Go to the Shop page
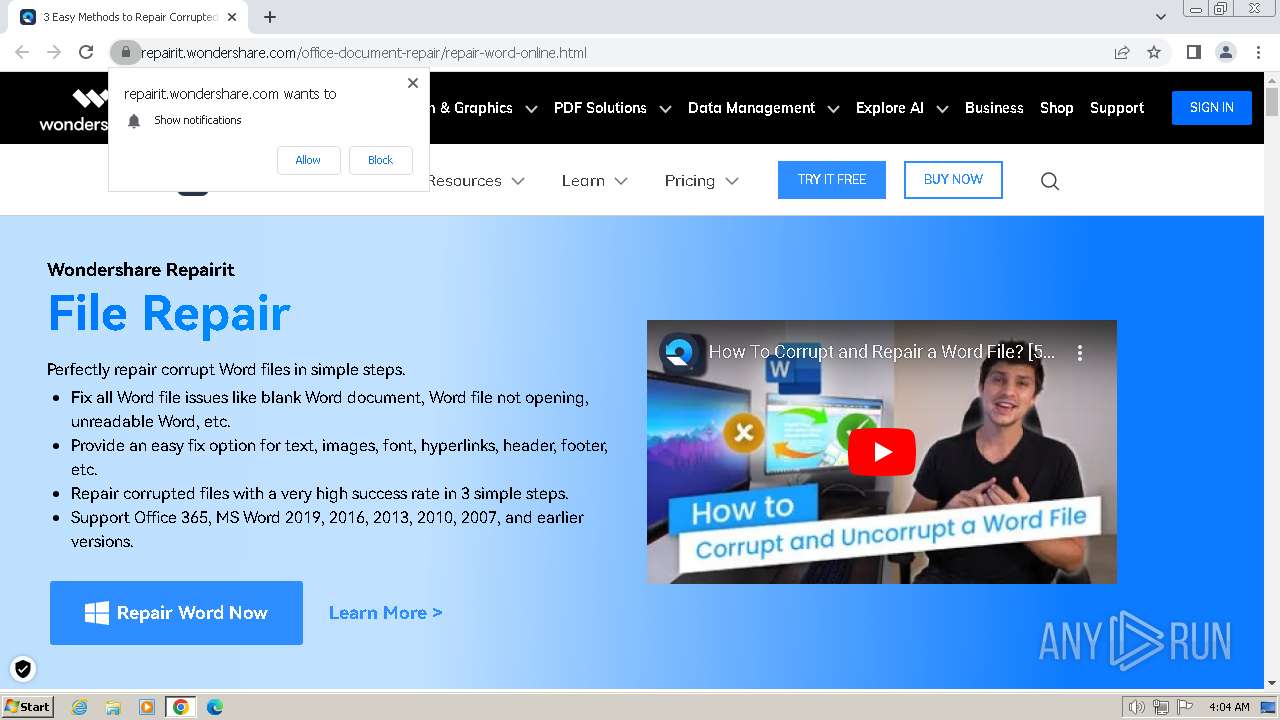The image size is (1280, 720). click(1056, 108)
